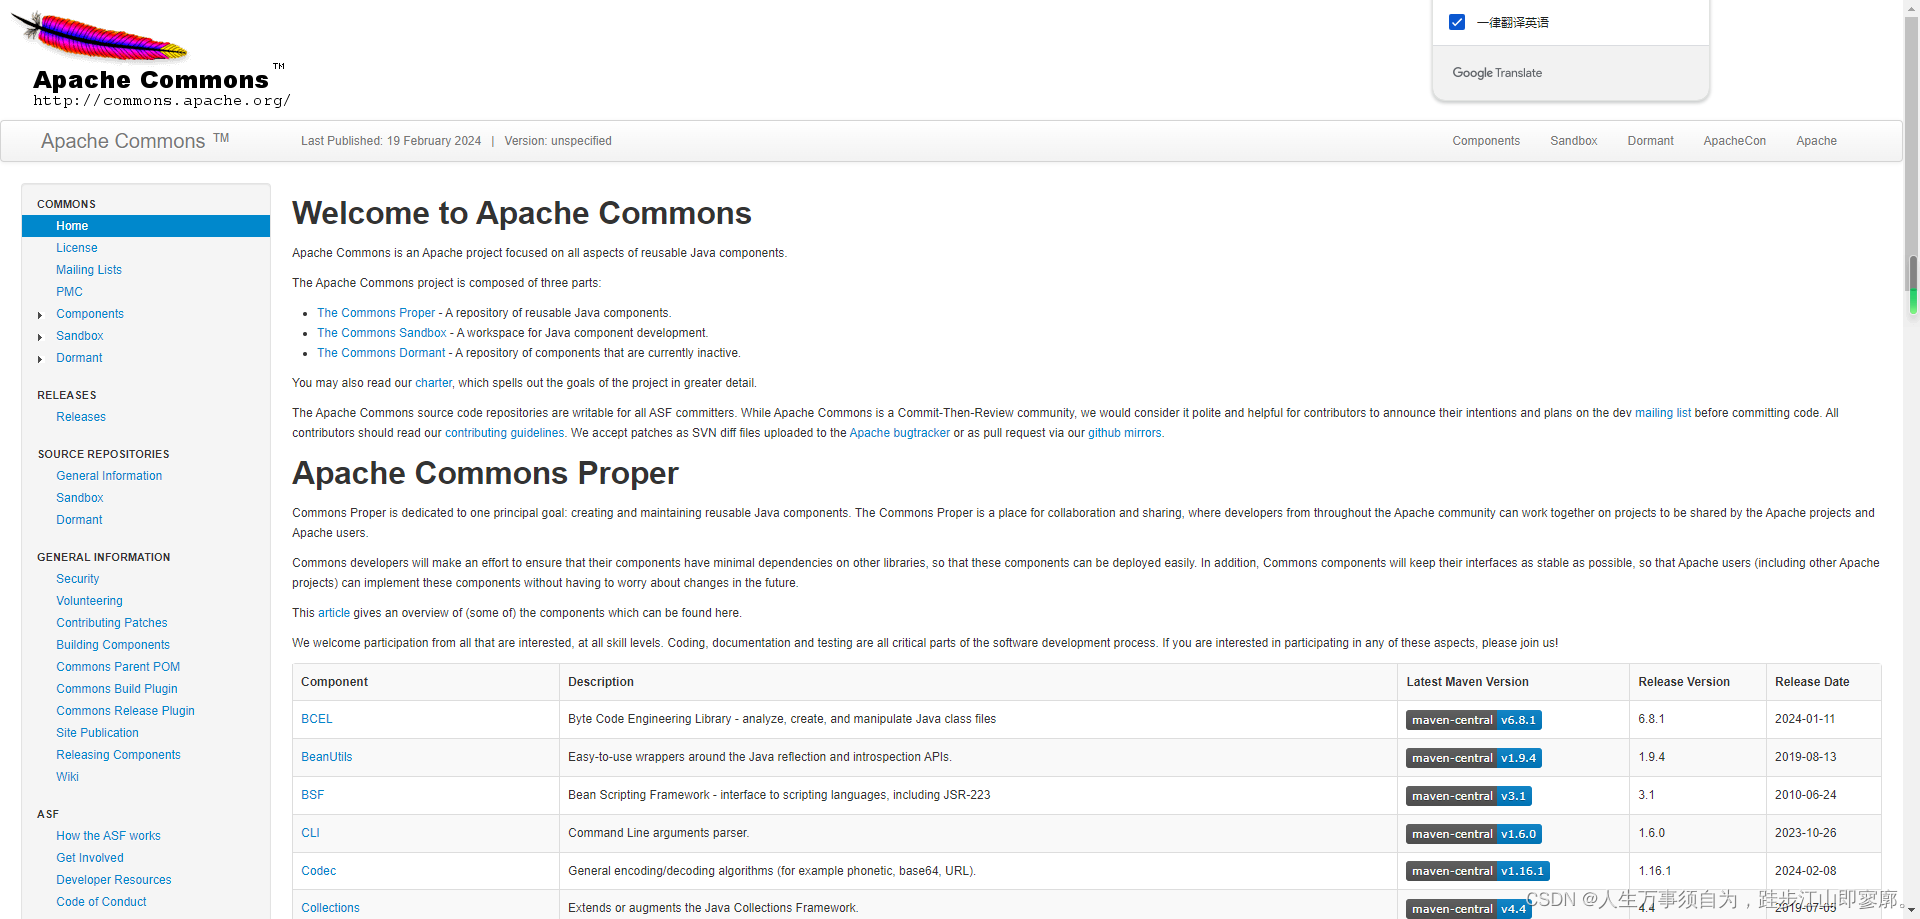Expand the Sandbox entry in the sidebar

(40, 337)
